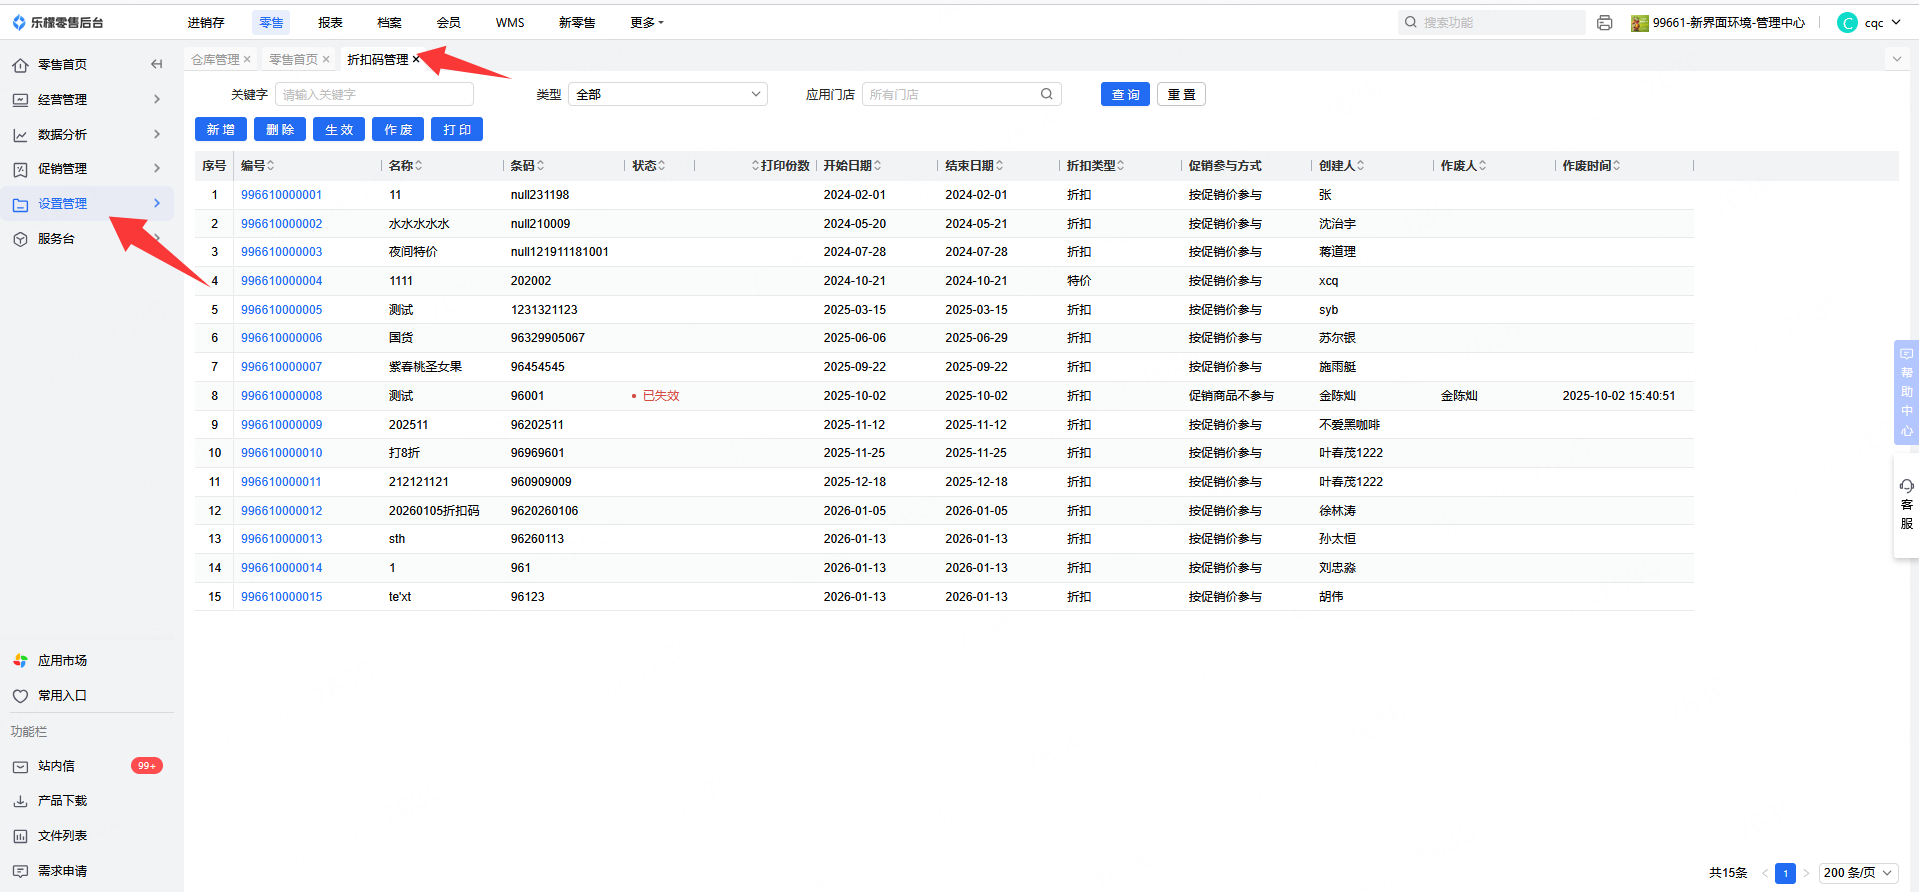1919x892 pixels.
Task: Click the 产品下载 download icon
Action: coord(20,801)
